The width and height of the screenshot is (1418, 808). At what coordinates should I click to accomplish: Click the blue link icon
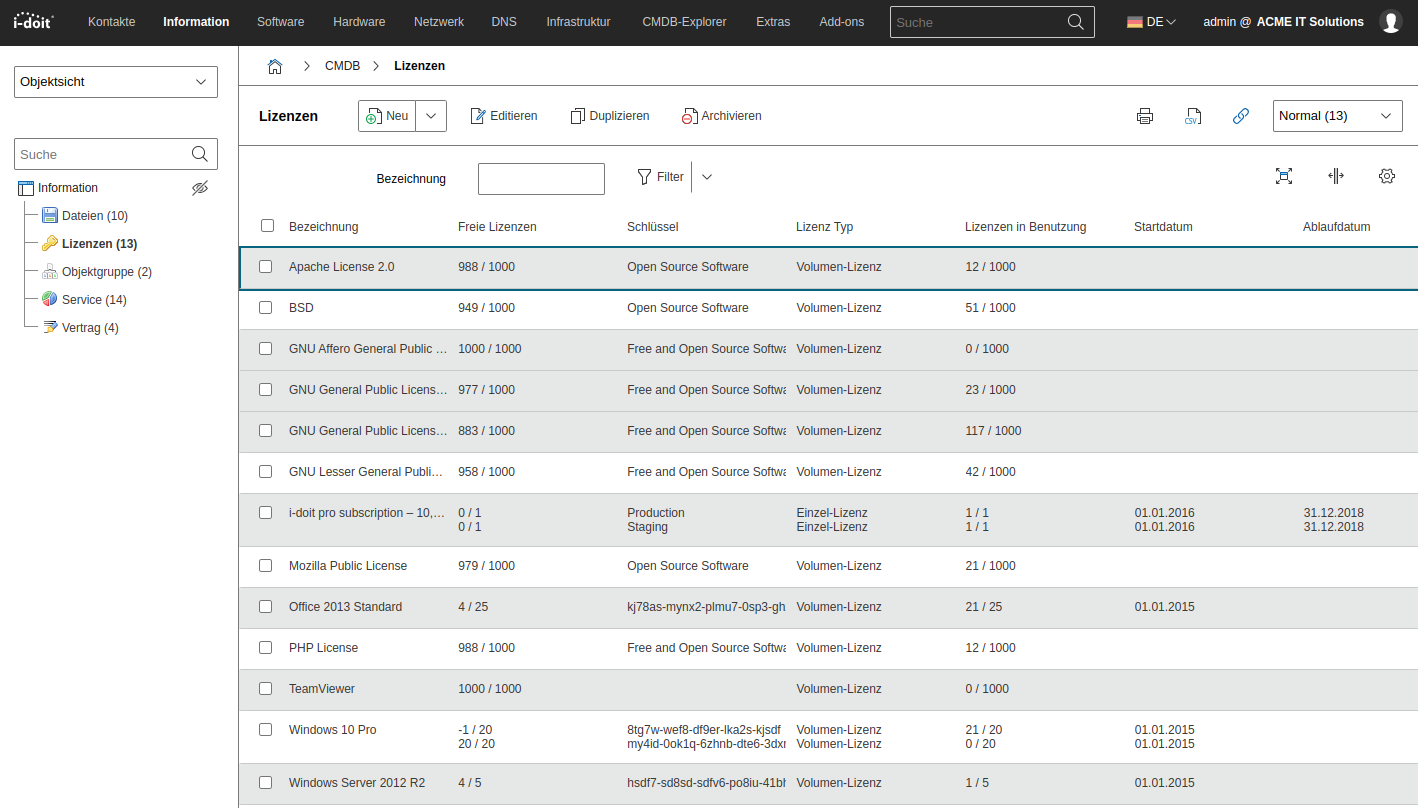[1241, 116]
